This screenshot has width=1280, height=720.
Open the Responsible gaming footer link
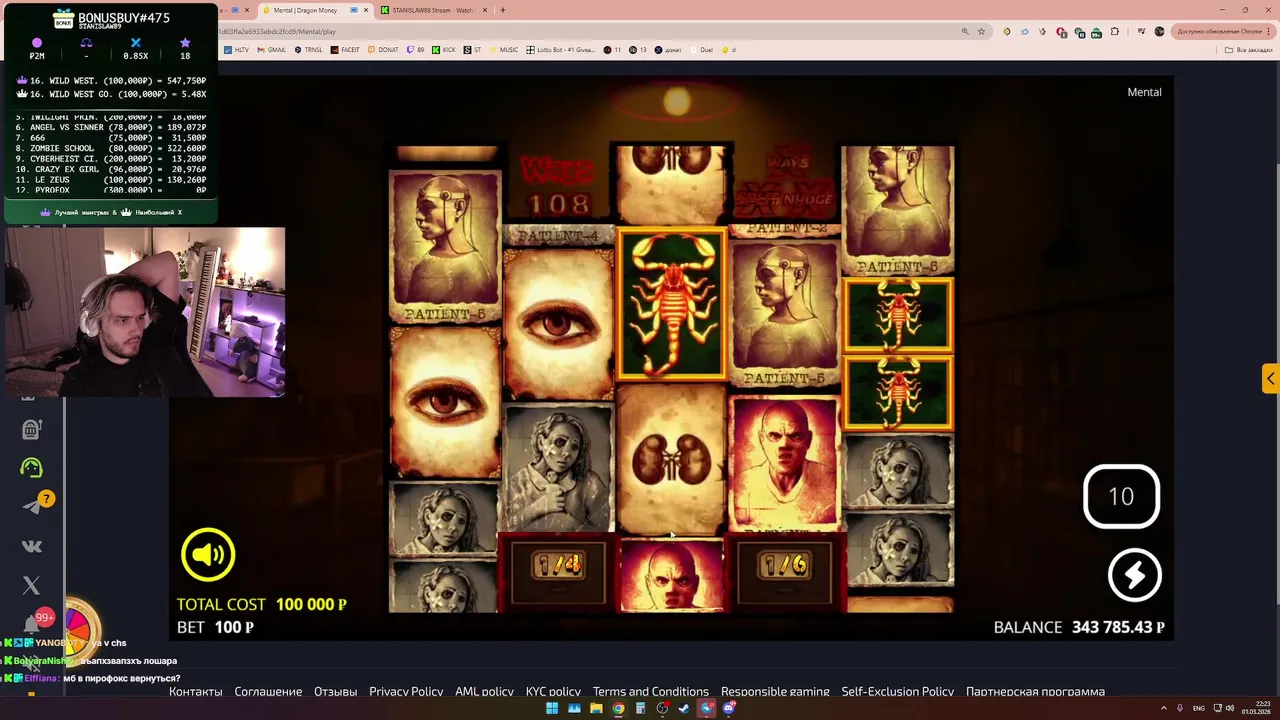point(775,691)
